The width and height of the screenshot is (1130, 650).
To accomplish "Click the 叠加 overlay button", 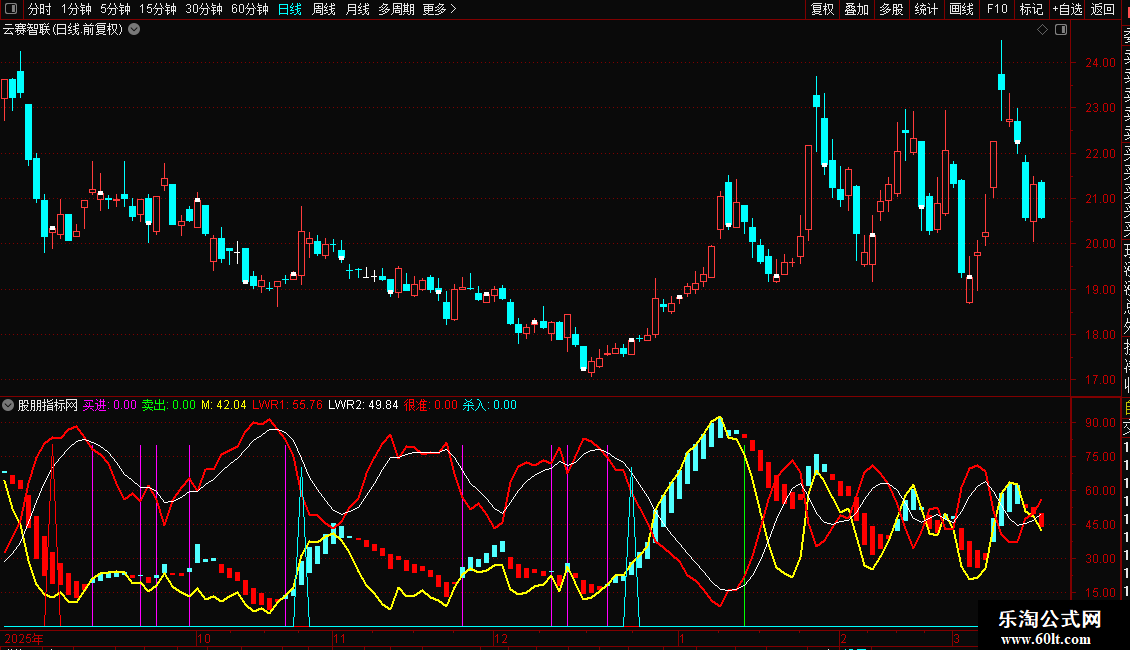I will pyautogui.click(x=857, y=9).
